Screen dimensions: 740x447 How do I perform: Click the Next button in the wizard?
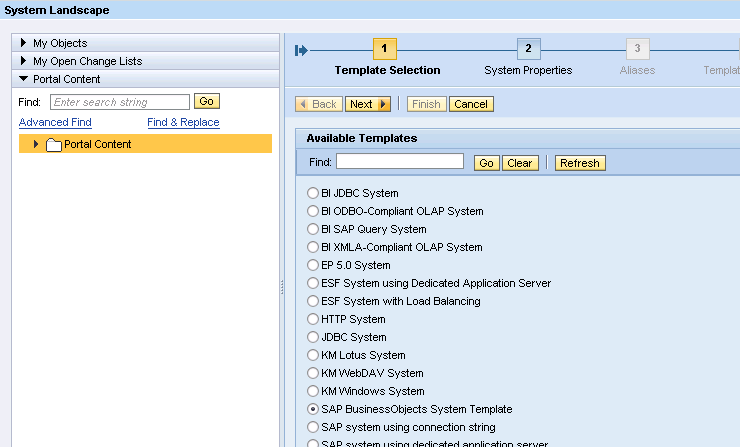coord(367,104)
